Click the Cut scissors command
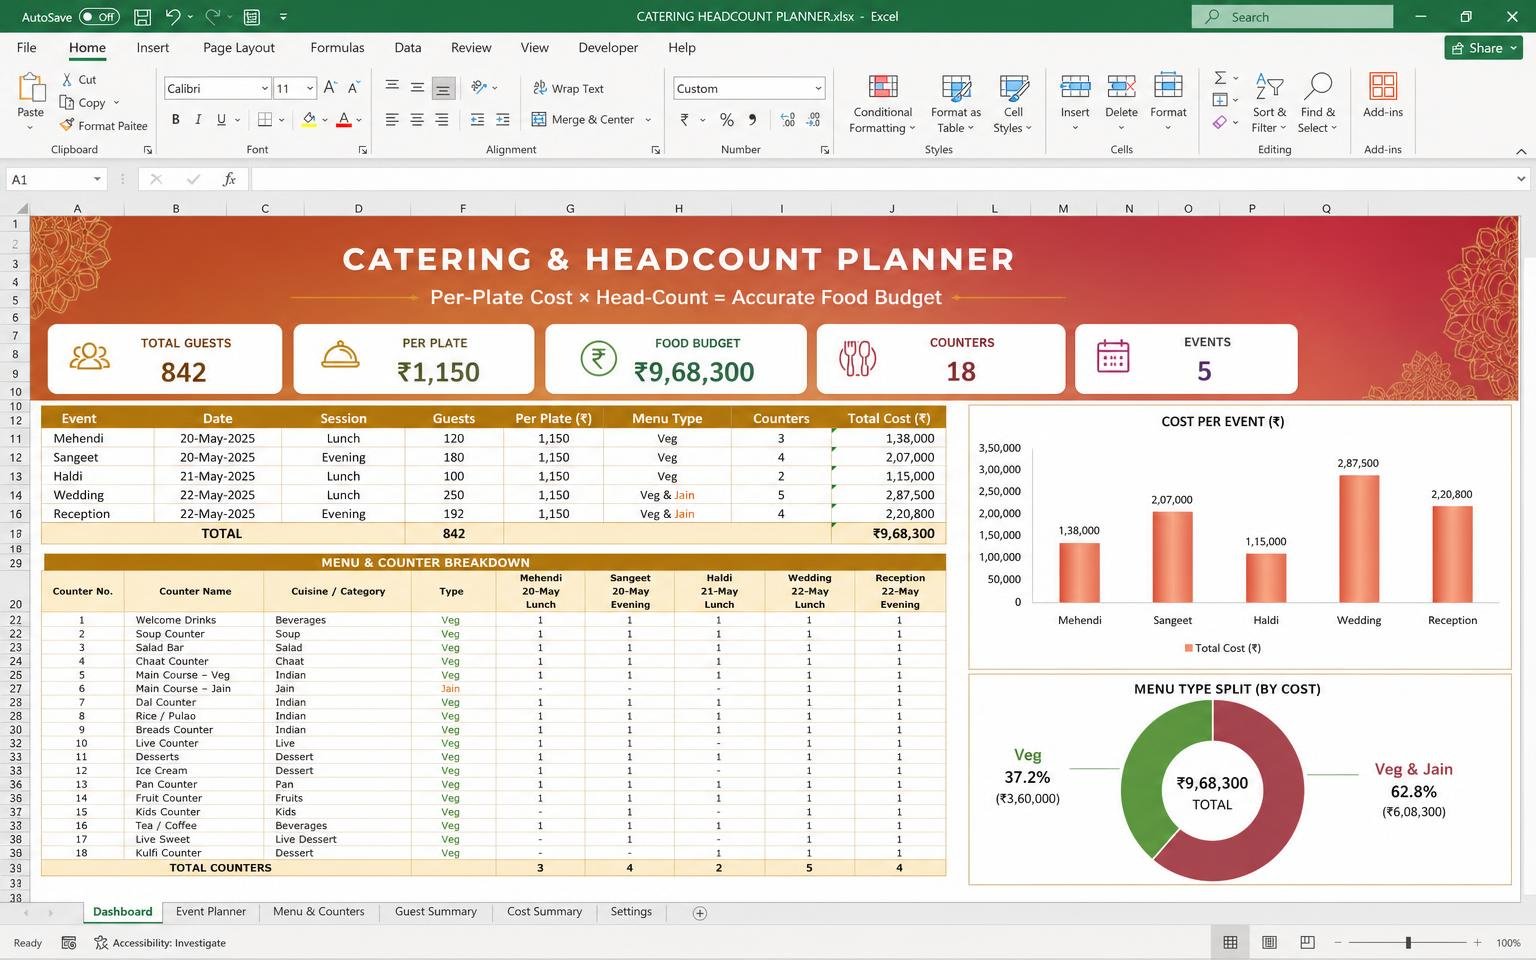 (x=78, y=80)
